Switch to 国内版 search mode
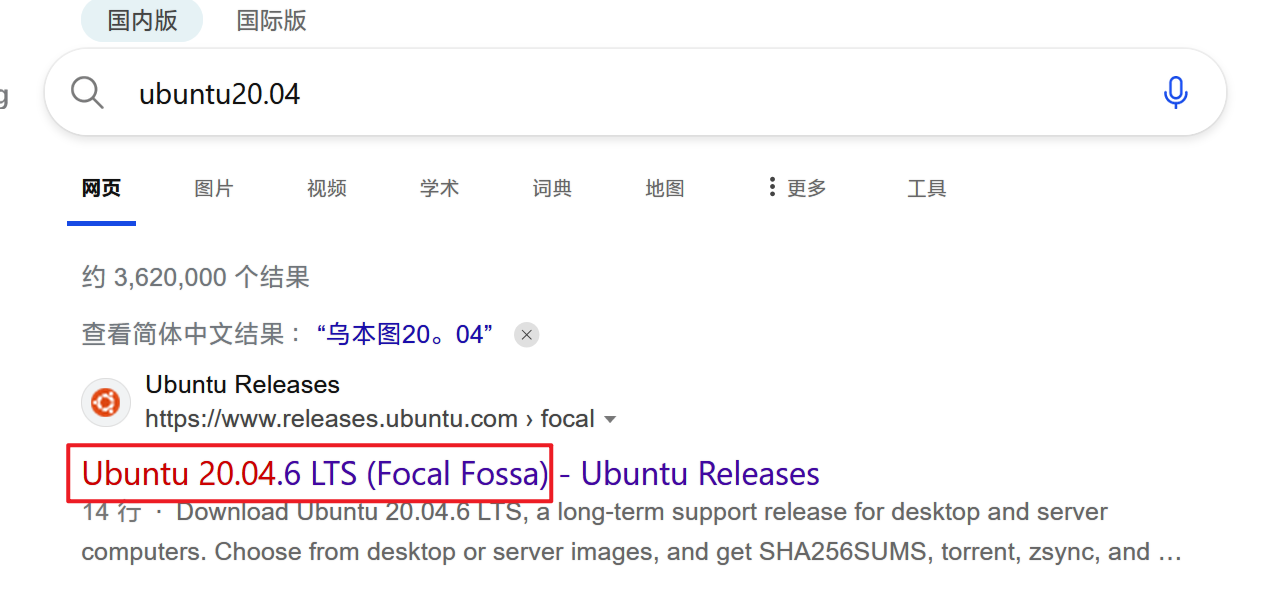Screen dimensions: 1284x595 142,20
